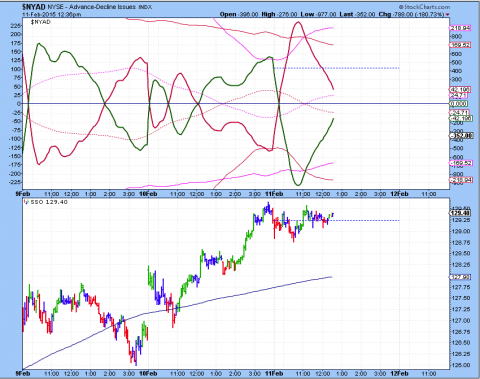Click the red down-arrow beside the Chg value
Screen dimensions: 480x379
coord(447,15)
